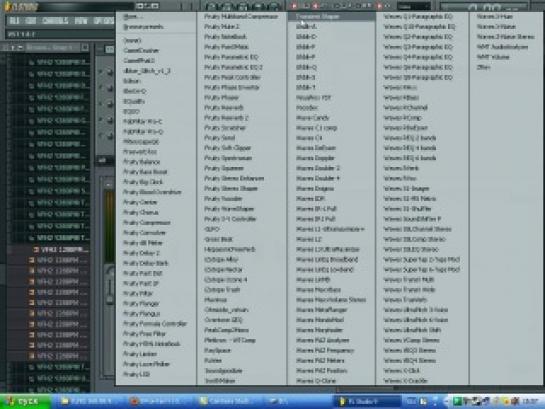Viewport: 545px width, 409px height.
Task: Choose Fruity Big Clock
Action: click(x=143, y=182)
